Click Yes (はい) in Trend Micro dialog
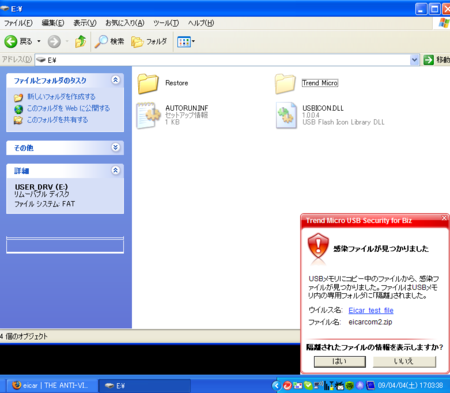 tap(339, 361)
